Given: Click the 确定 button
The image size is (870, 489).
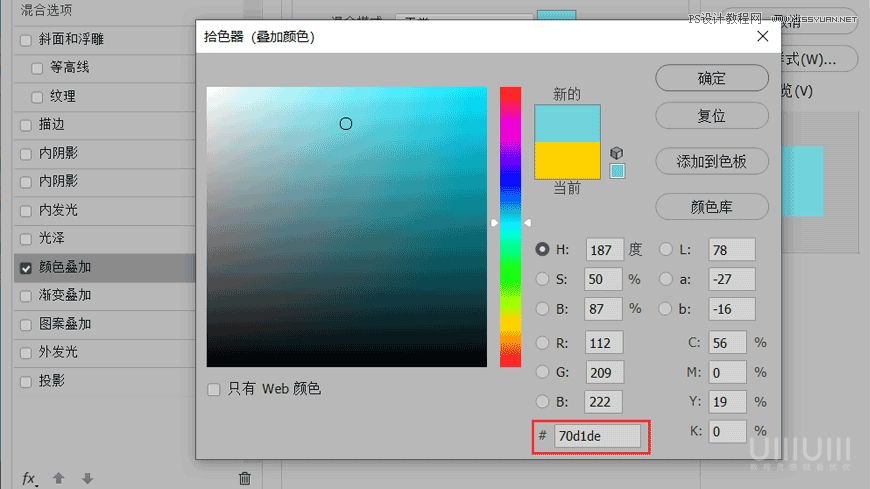Looking at the screenshot, I should click(712, 78).
